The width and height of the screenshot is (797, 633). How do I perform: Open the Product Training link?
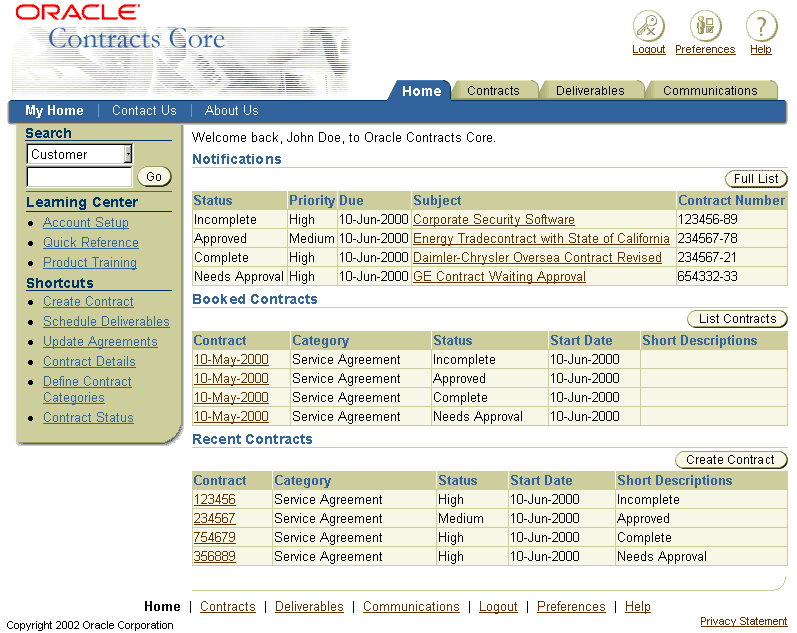pos(90,262)
